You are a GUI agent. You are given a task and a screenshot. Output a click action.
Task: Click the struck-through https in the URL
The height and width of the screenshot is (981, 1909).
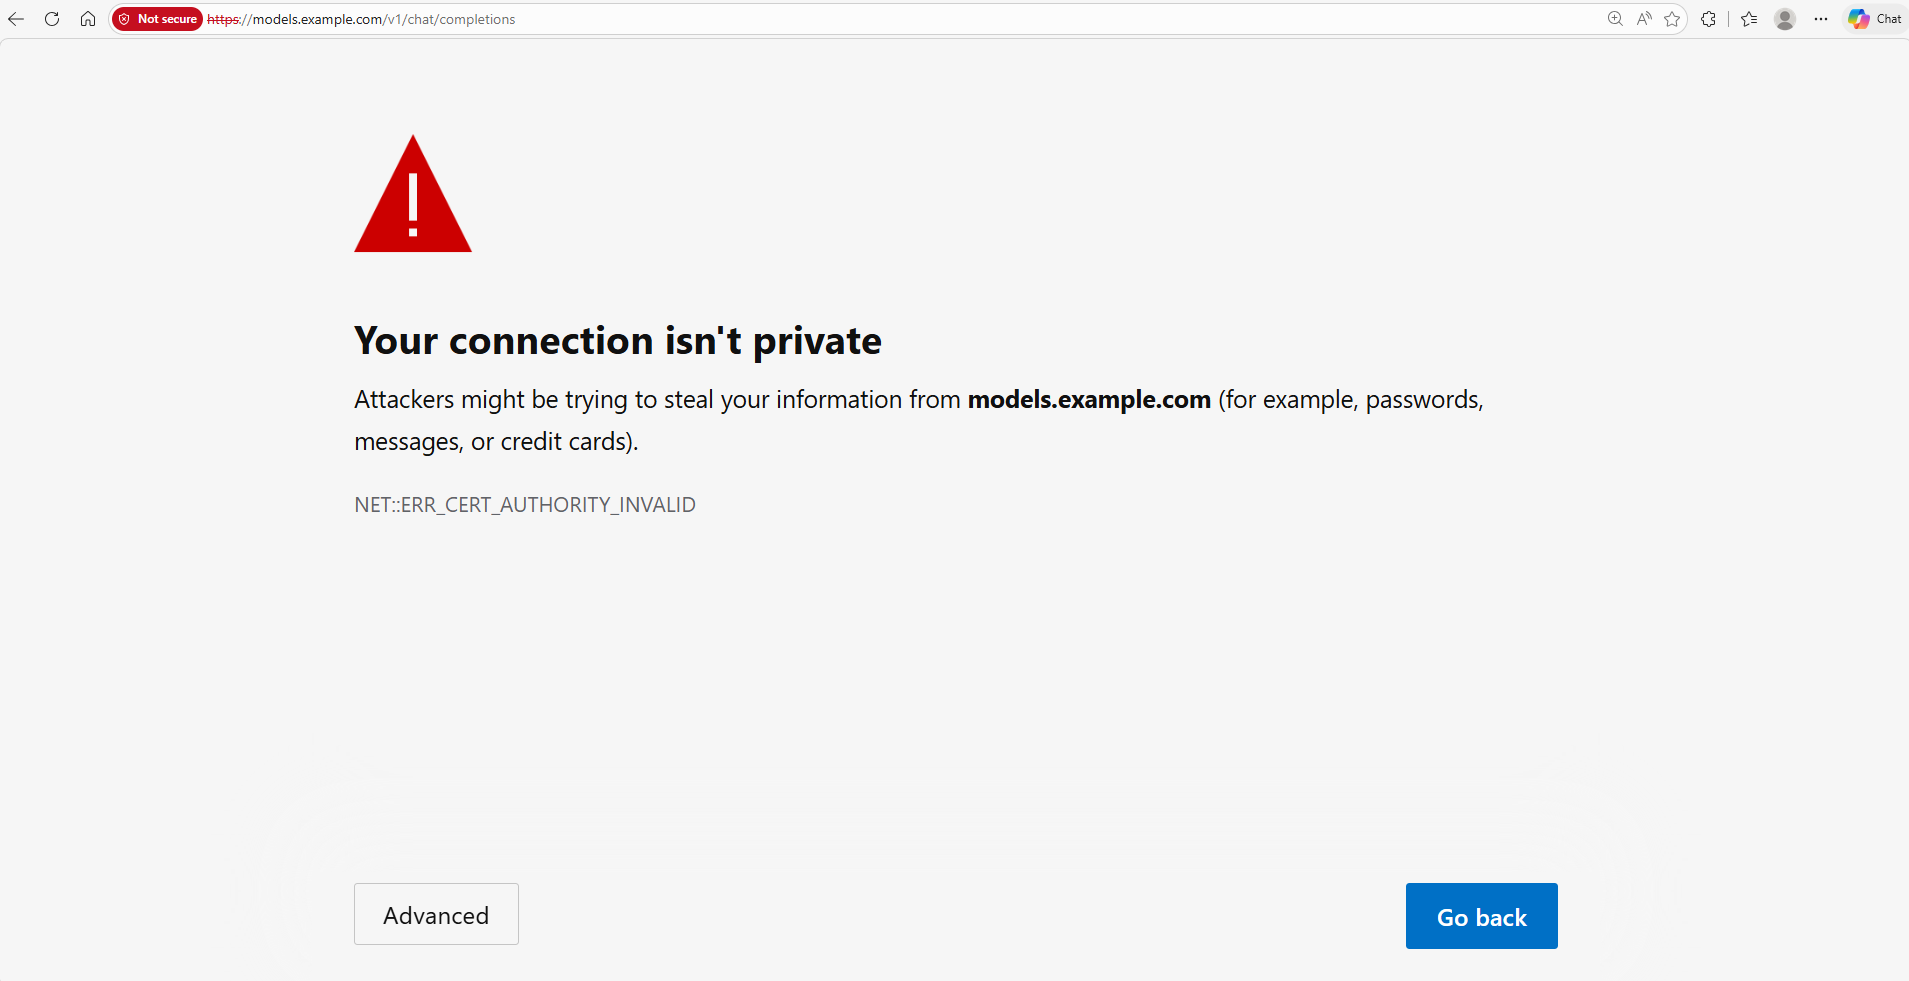[223, 19]
